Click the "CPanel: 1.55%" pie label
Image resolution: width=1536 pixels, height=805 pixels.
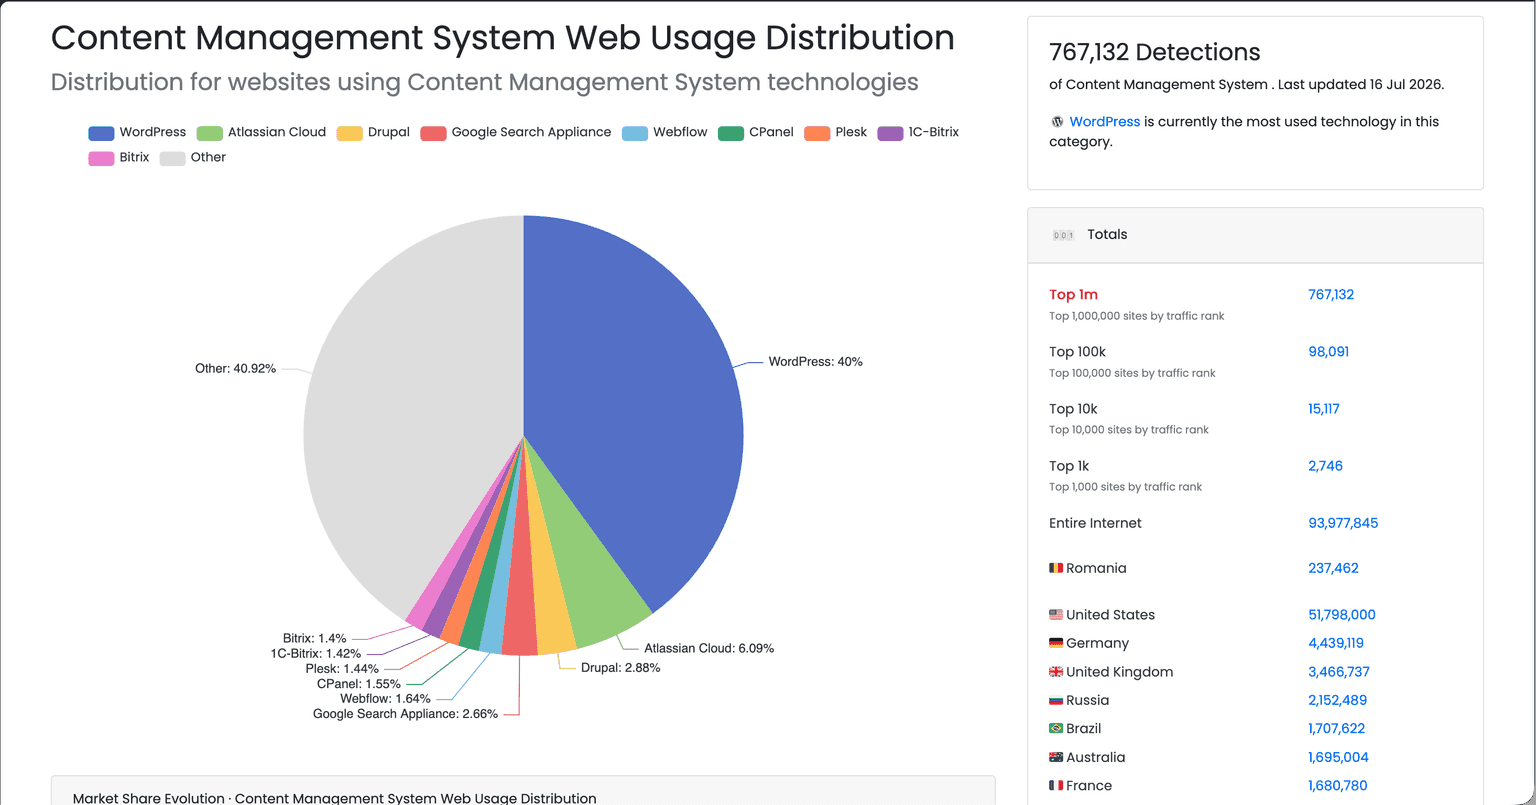pyautogui.click(x=358, y=684)
